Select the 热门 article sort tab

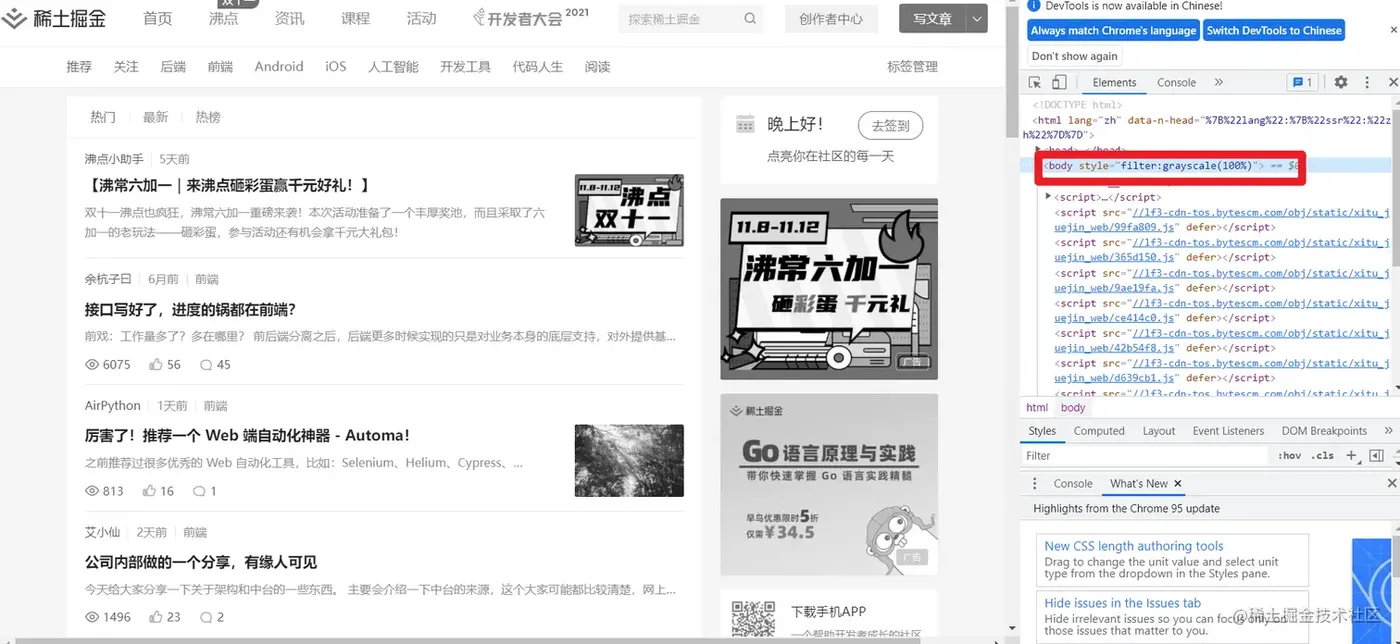tap(103, 117)
